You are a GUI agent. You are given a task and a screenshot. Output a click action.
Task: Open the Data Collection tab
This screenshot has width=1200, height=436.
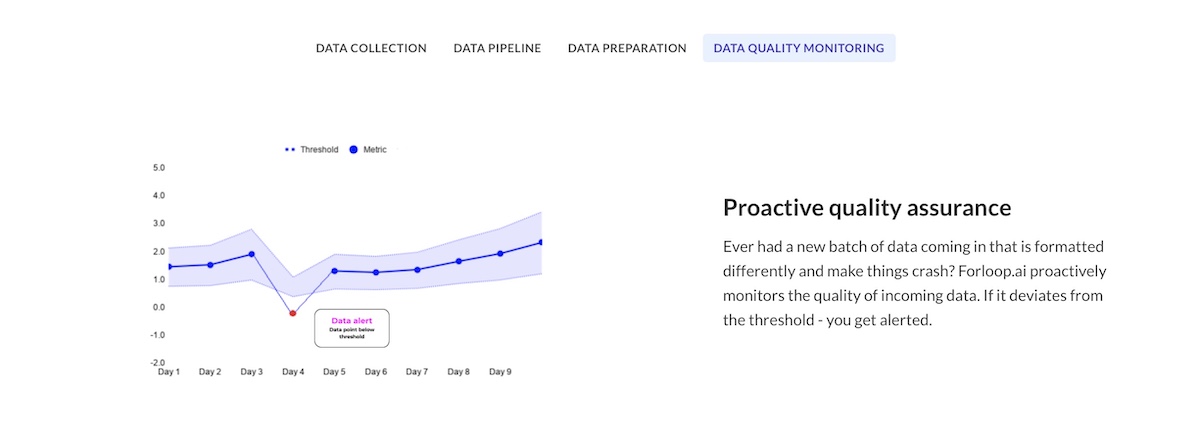click(x=371, y=48)
